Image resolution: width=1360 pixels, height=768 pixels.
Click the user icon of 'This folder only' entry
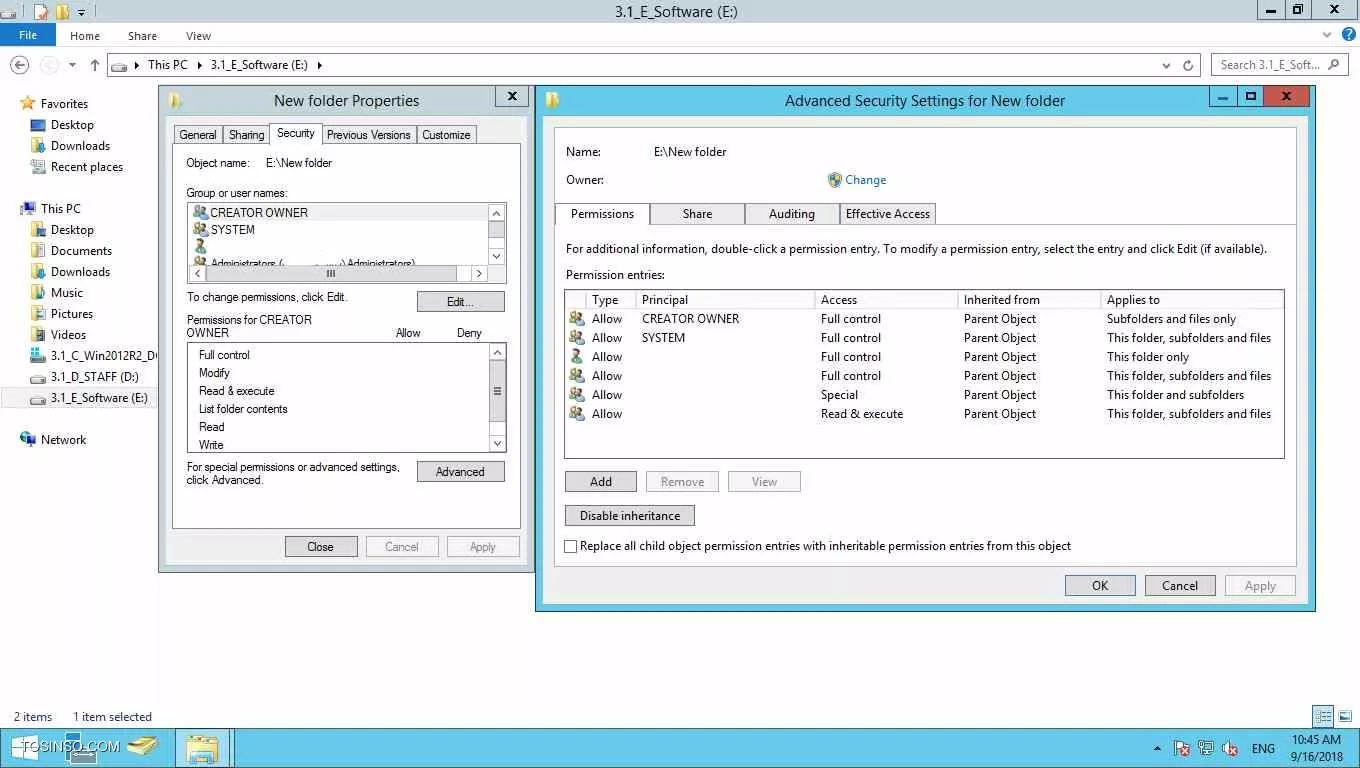[x=577, y=357]
